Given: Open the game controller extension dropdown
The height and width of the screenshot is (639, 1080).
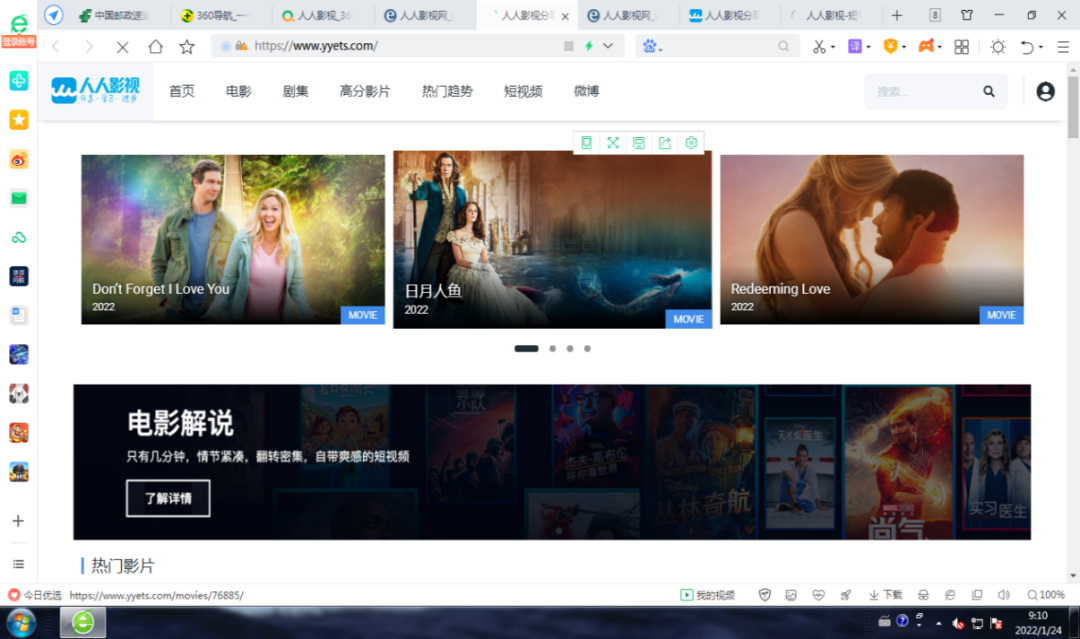Looking at the screenshot, I should pyautogui.click(x=930, y=46).
